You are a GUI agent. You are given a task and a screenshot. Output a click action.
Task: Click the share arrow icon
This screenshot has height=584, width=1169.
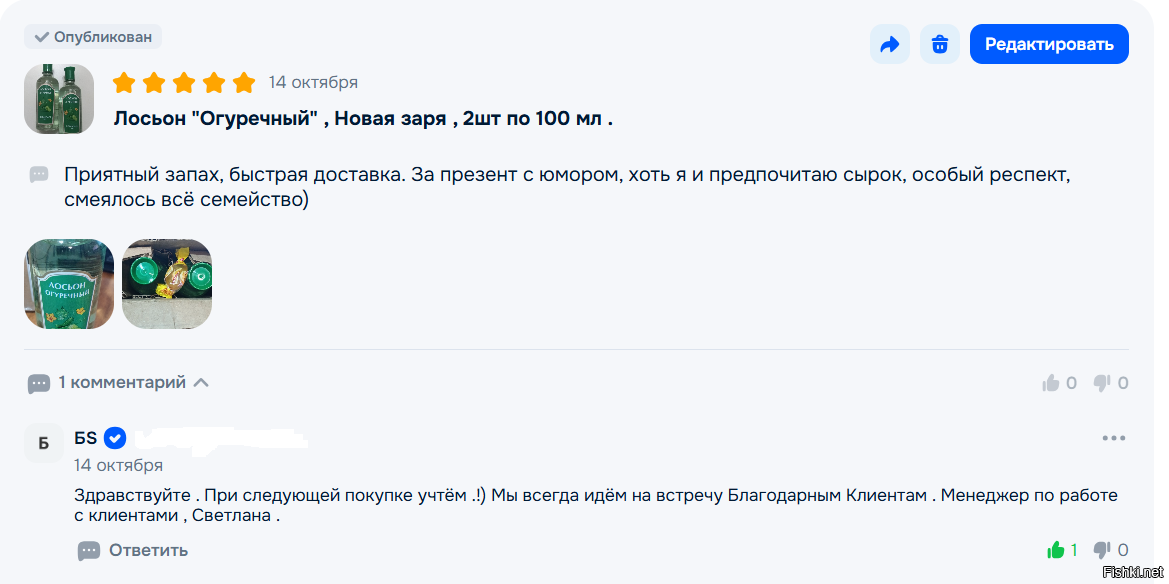point(889,44)
